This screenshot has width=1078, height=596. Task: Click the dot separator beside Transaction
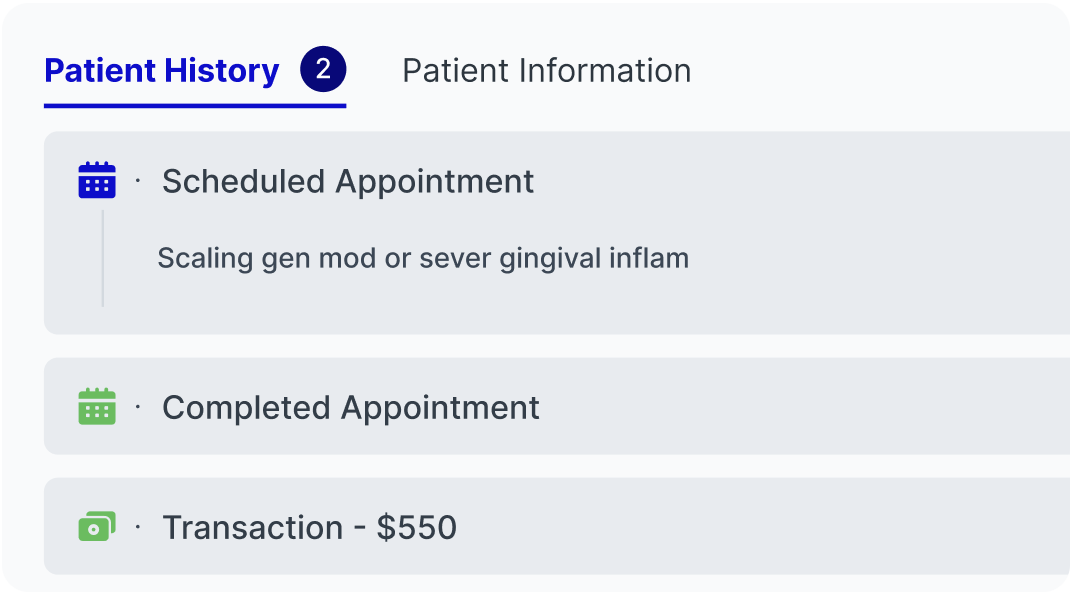(x=138, y=527)
